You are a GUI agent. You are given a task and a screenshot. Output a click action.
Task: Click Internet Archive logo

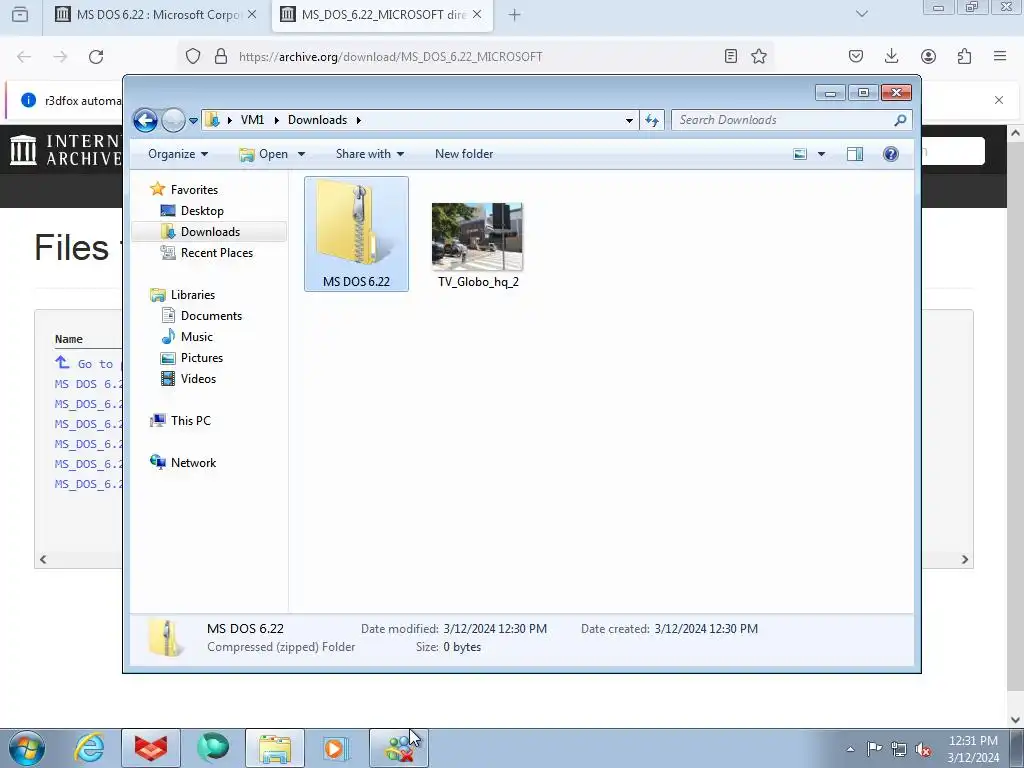click(66, 150)
